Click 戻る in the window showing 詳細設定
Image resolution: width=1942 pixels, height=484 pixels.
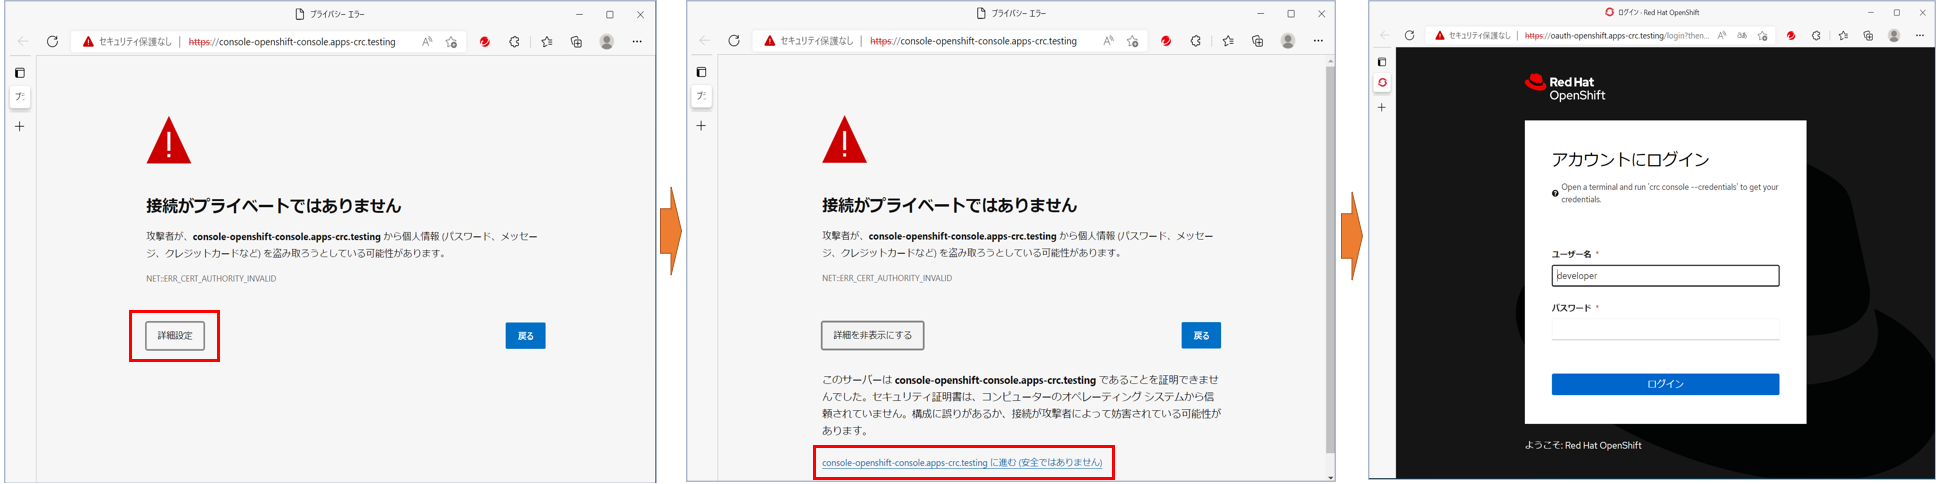(525, 336)
